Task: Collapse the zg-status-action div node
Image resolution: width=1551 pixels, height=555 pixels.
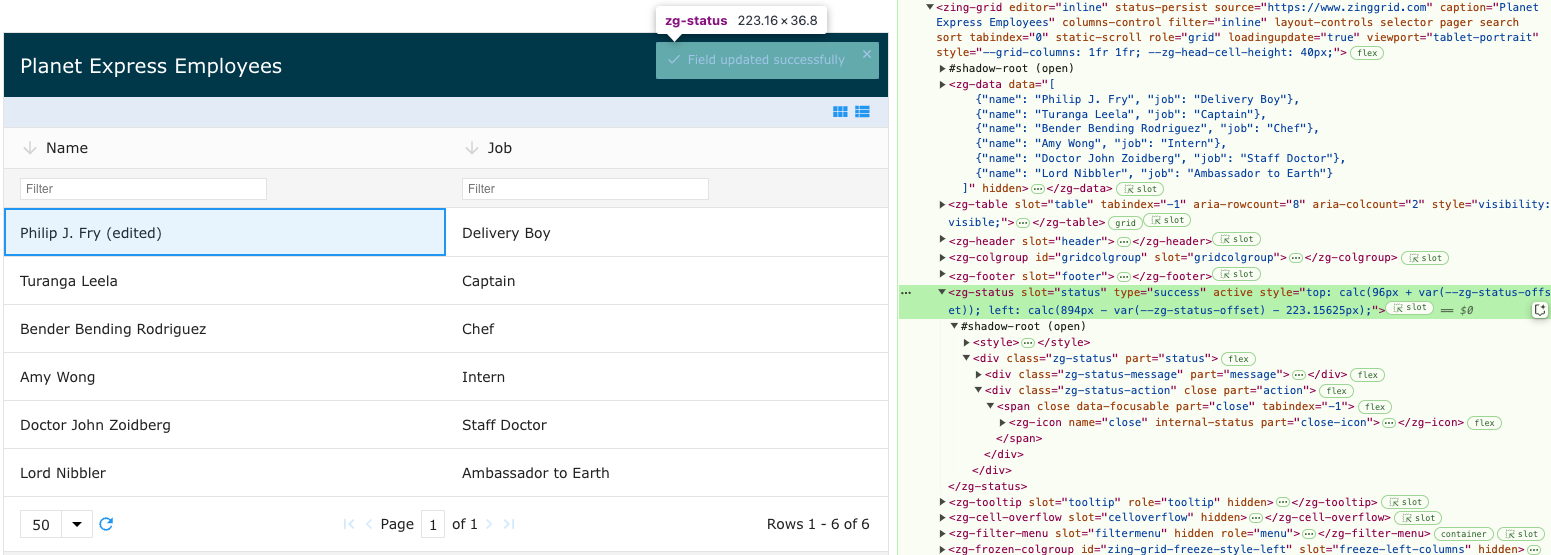Action: tap(978, 391)
